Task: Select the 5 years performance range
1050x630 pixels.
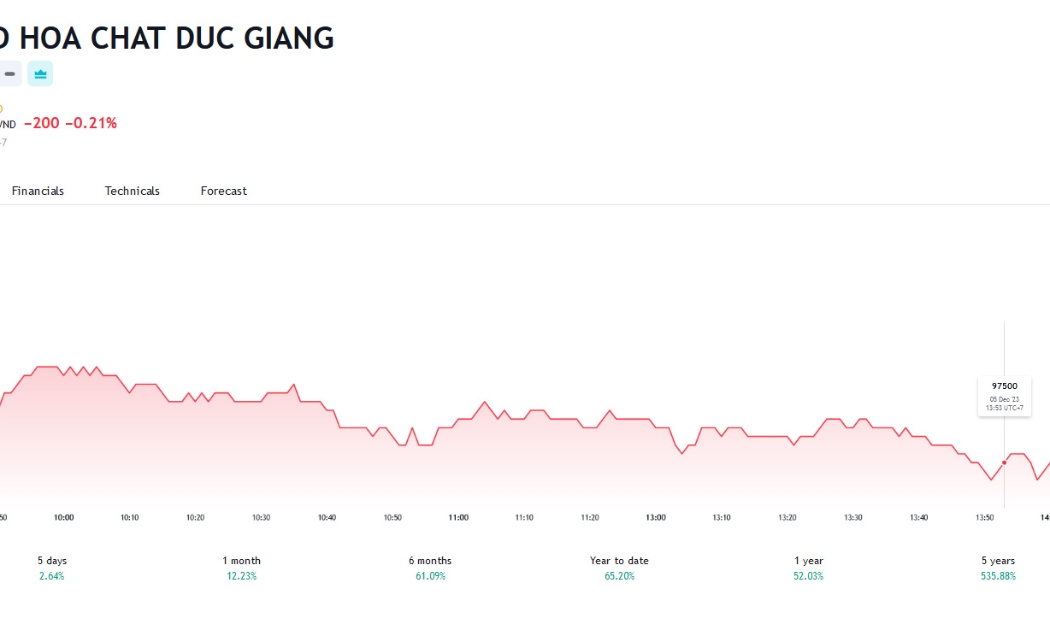Action: [x=998, y=568]
